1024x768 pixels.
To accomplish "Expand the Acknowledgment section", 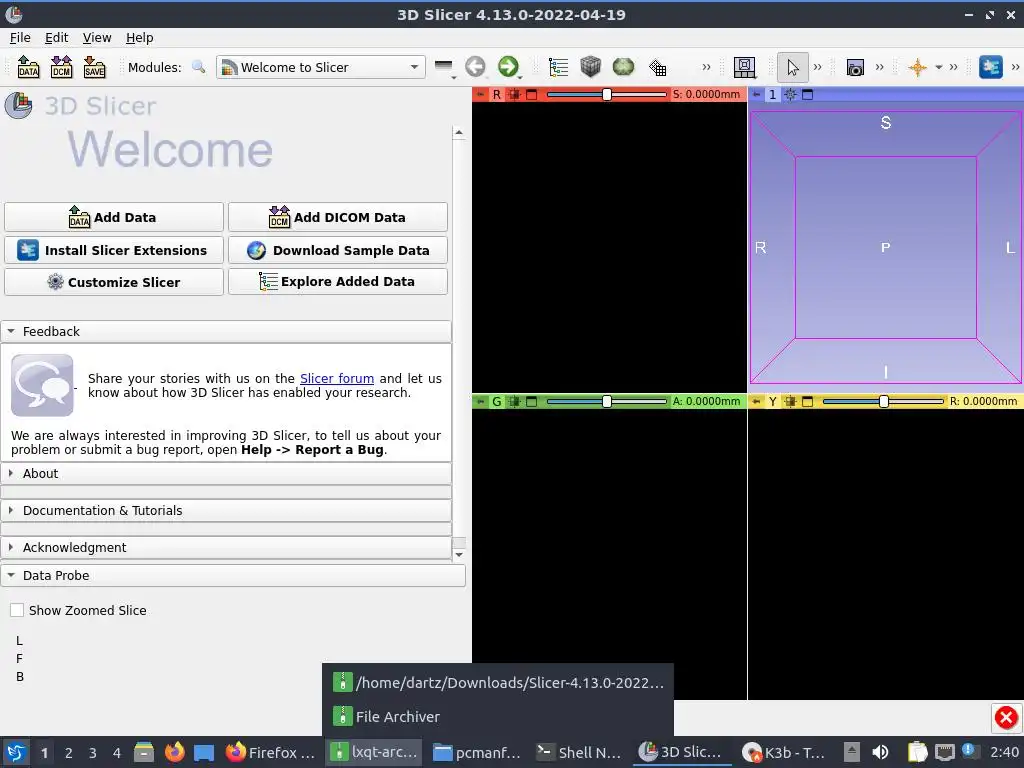I will [x=226, y=547].
